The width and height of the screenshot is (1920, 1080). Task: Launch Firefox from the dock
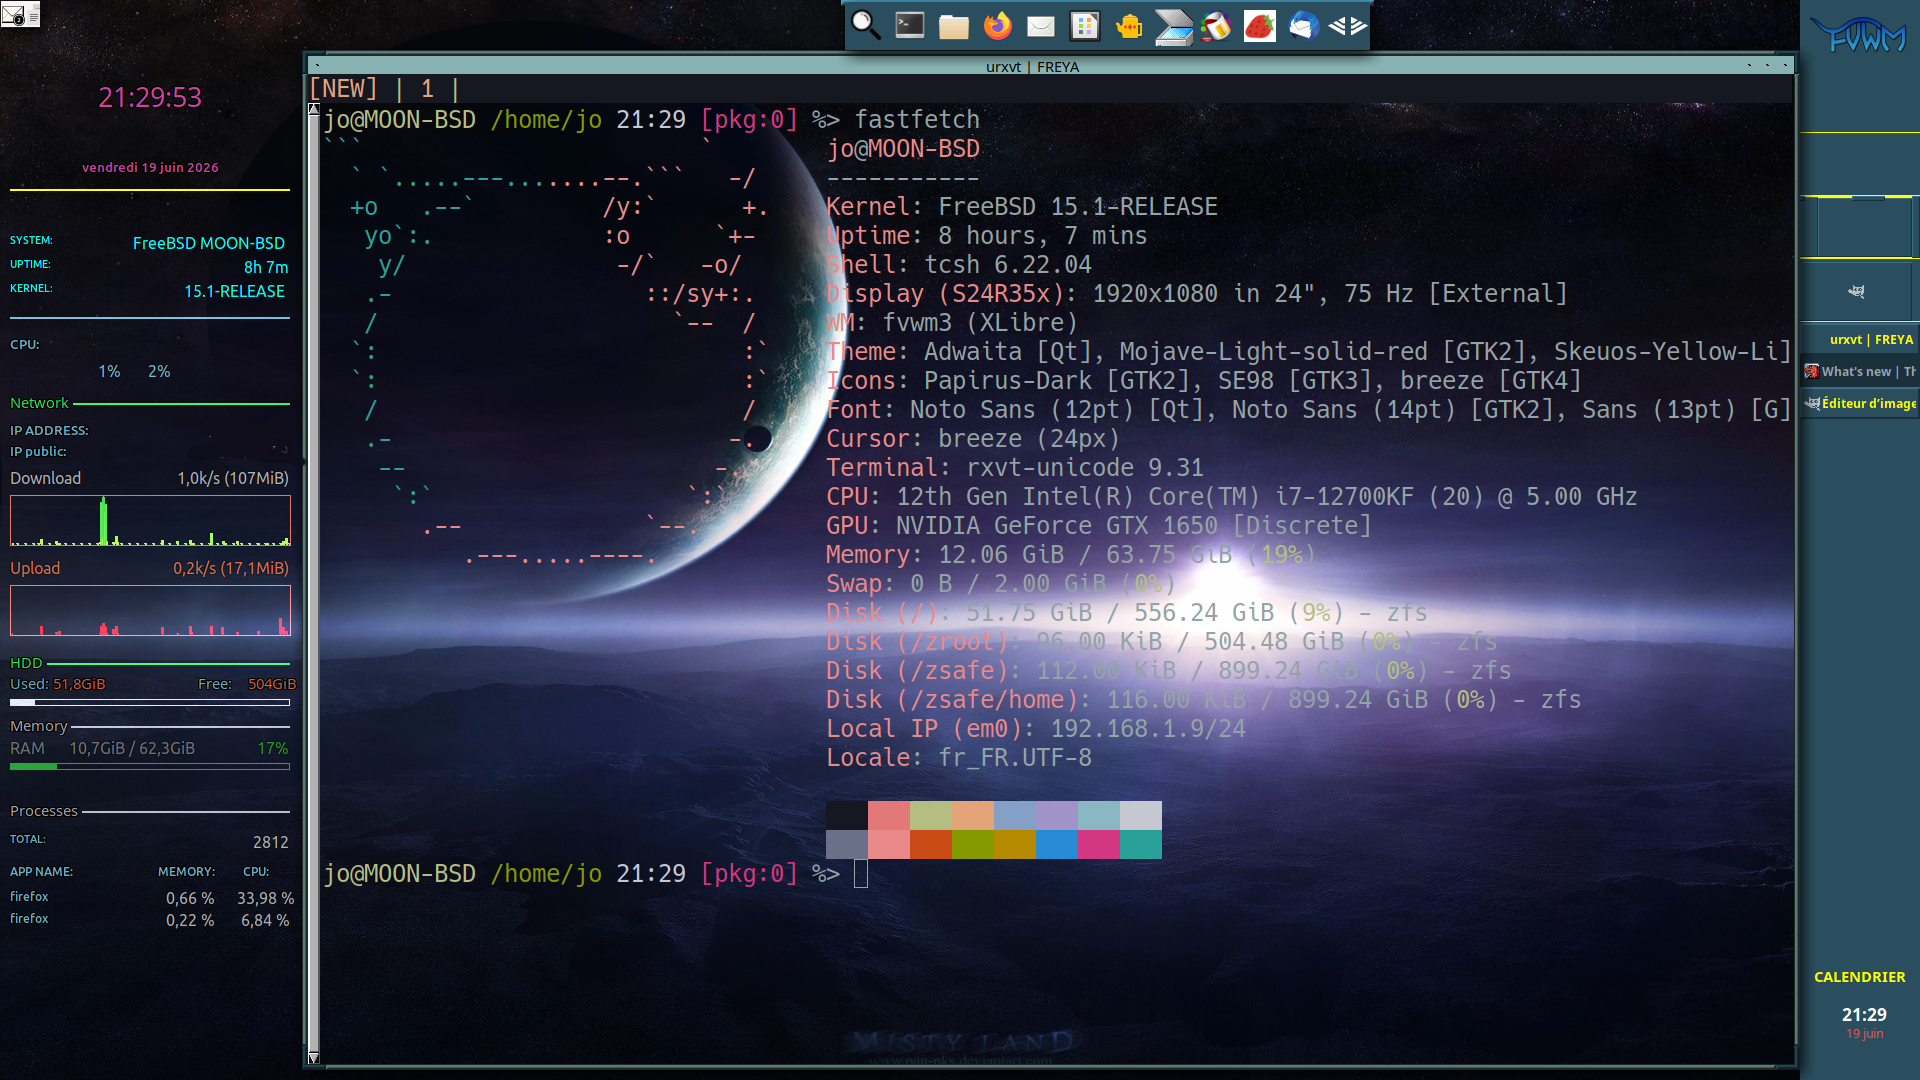click(998, 25)
